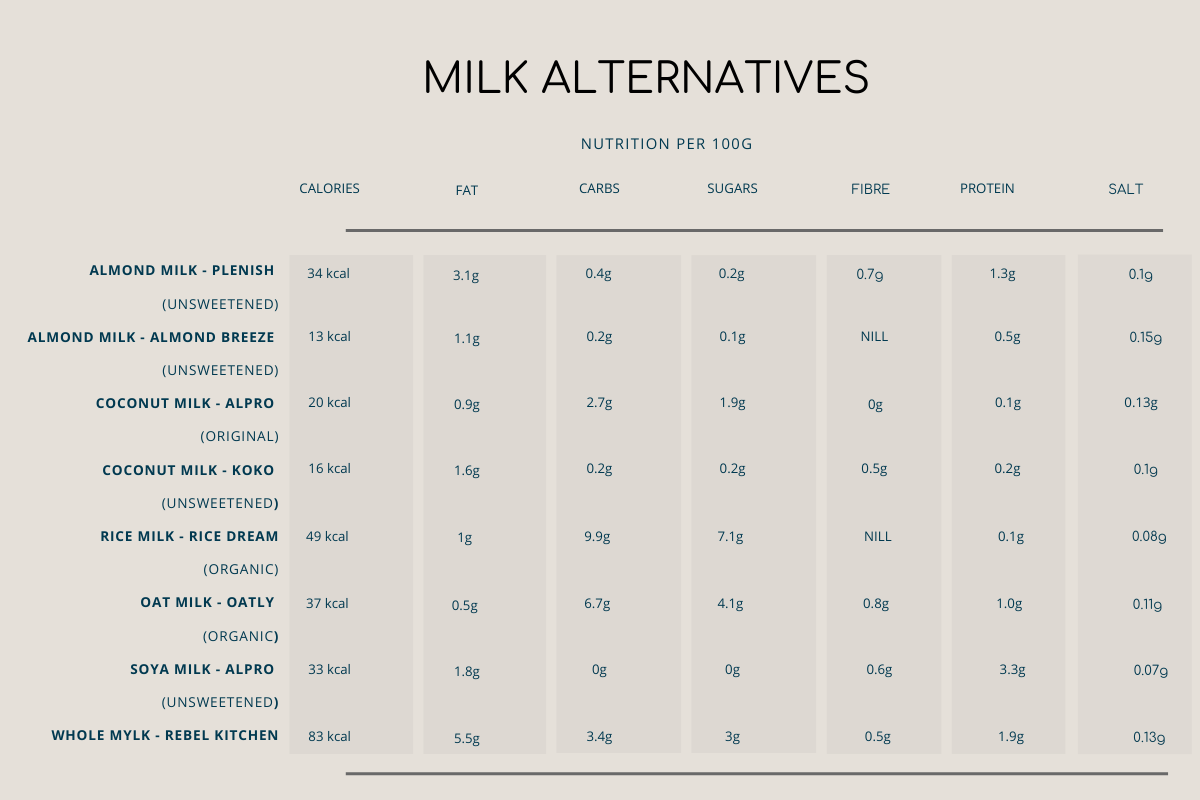
Task: Click the Salt column header
Action: (x=1125, y=189)
